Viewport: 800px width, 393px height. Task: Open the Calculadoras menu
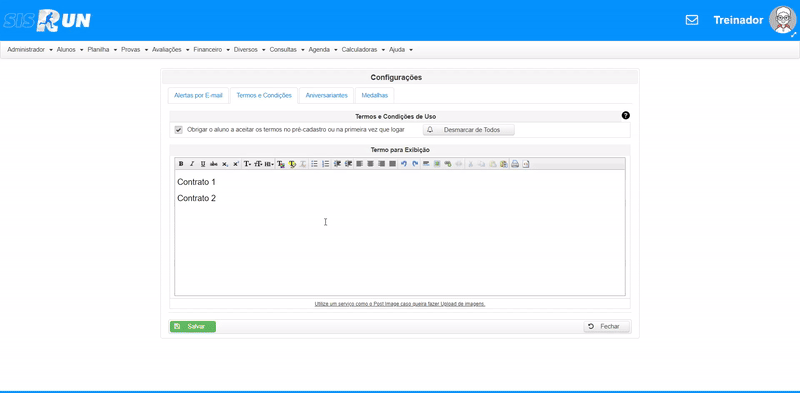pyautogui.click(x=363, y=50)
